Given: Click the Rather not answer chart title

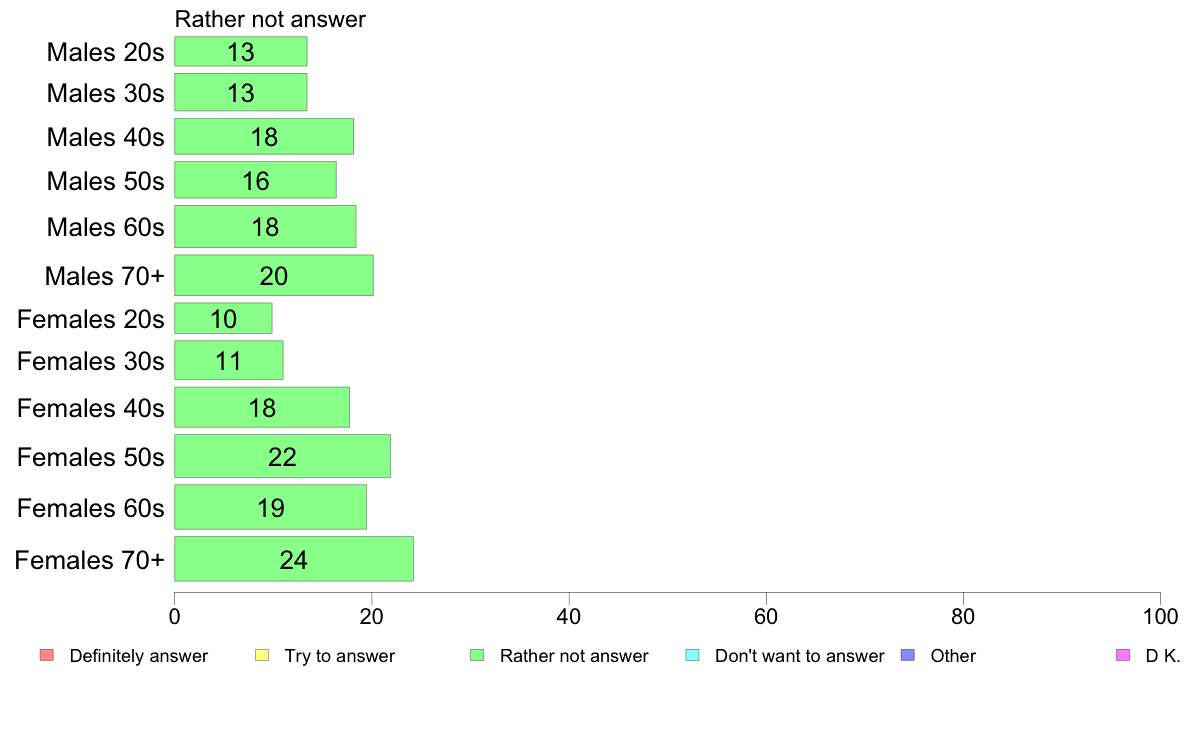Looking at the screenshot, I should [x=270, y=19].
